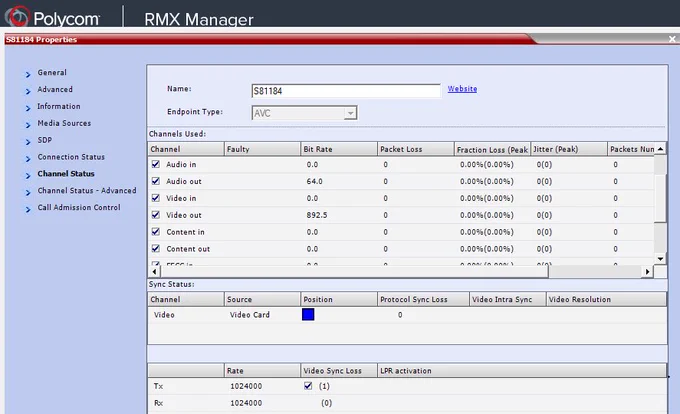Click the Polycom logo icon
Viewport: 680px width, 414px height.
click(16, 16)
